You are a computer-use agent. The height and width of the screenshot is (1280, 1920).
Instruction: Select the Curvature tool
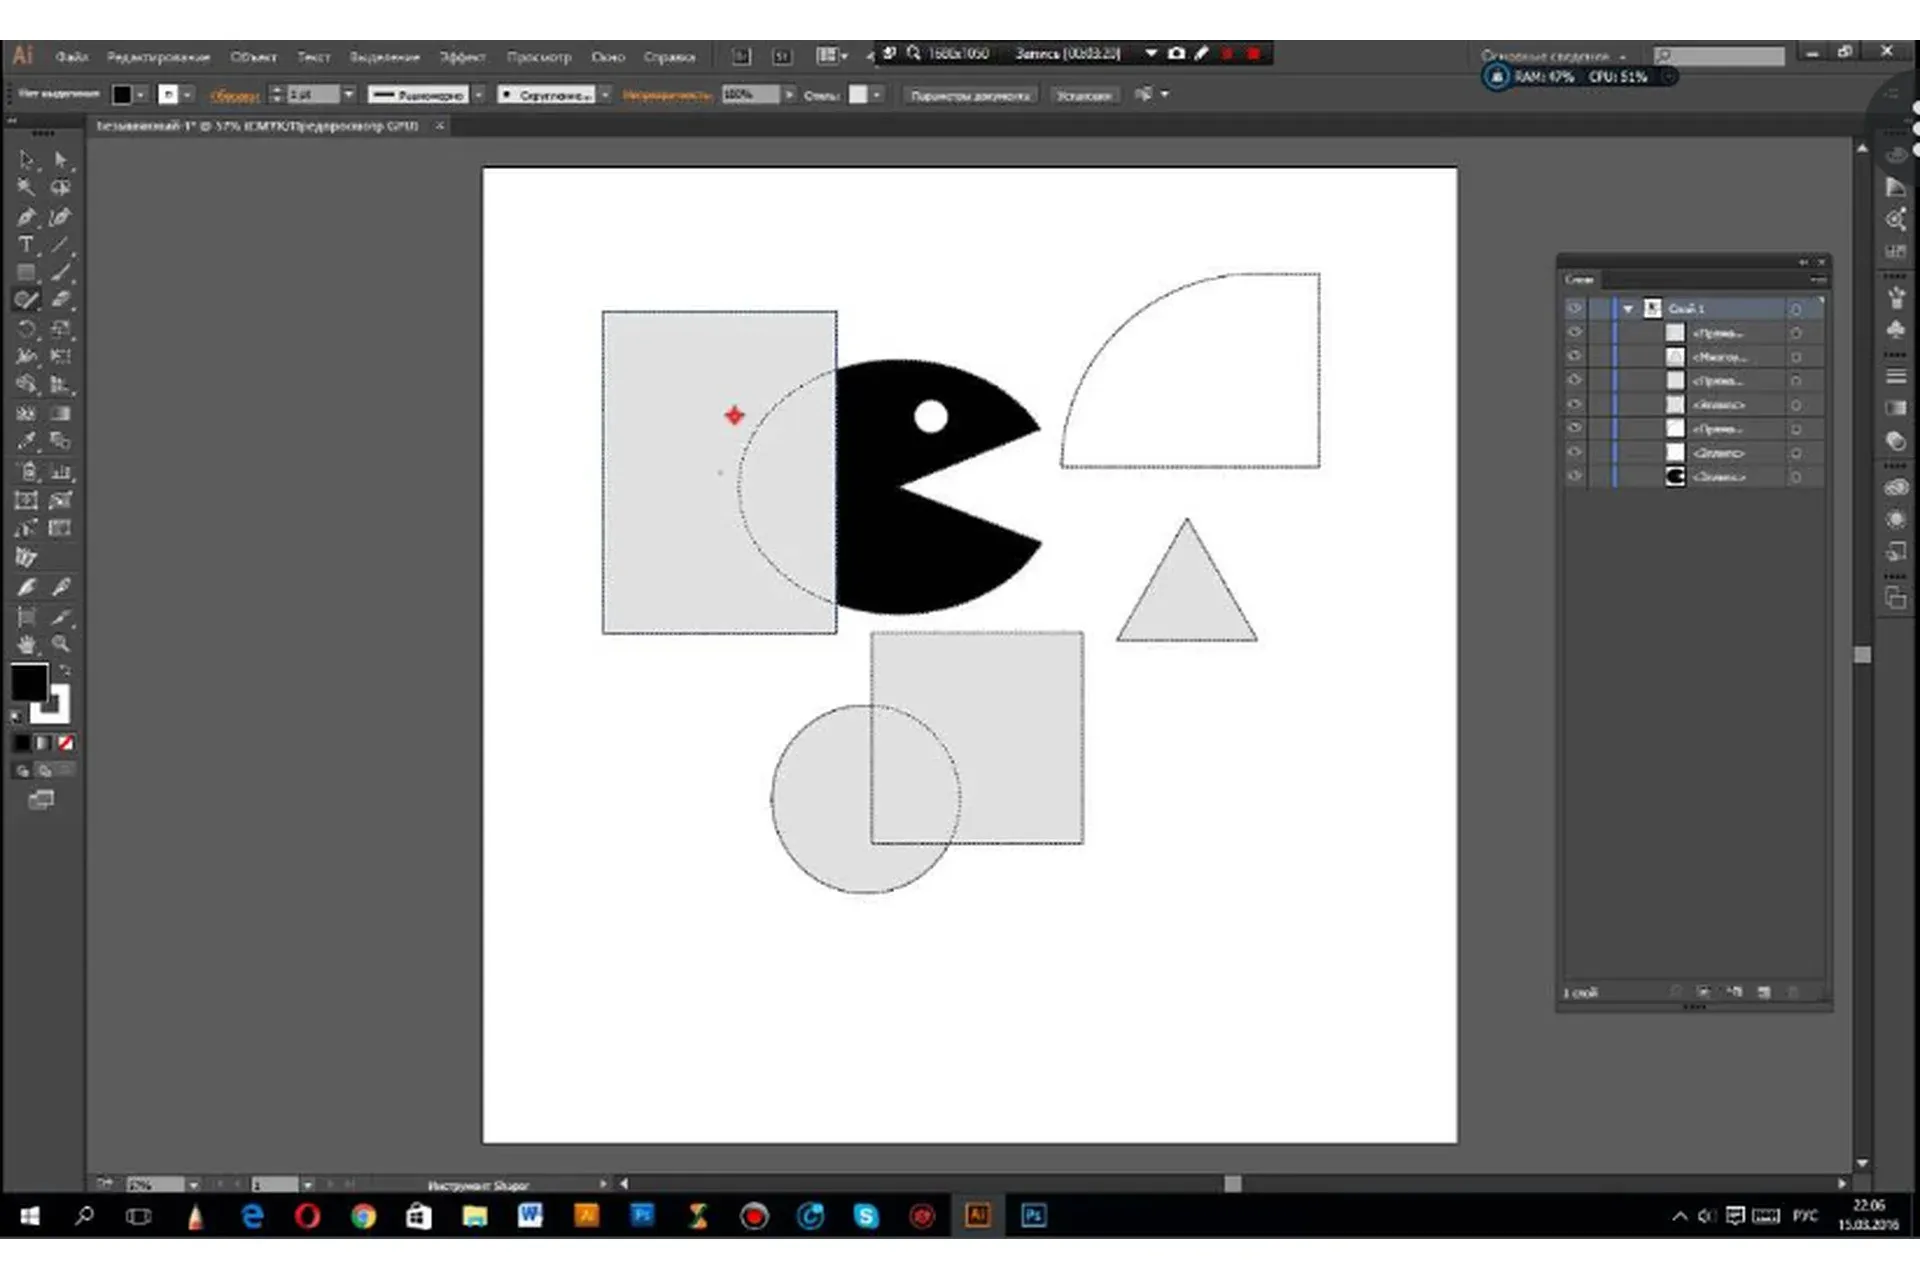(61, 217)
